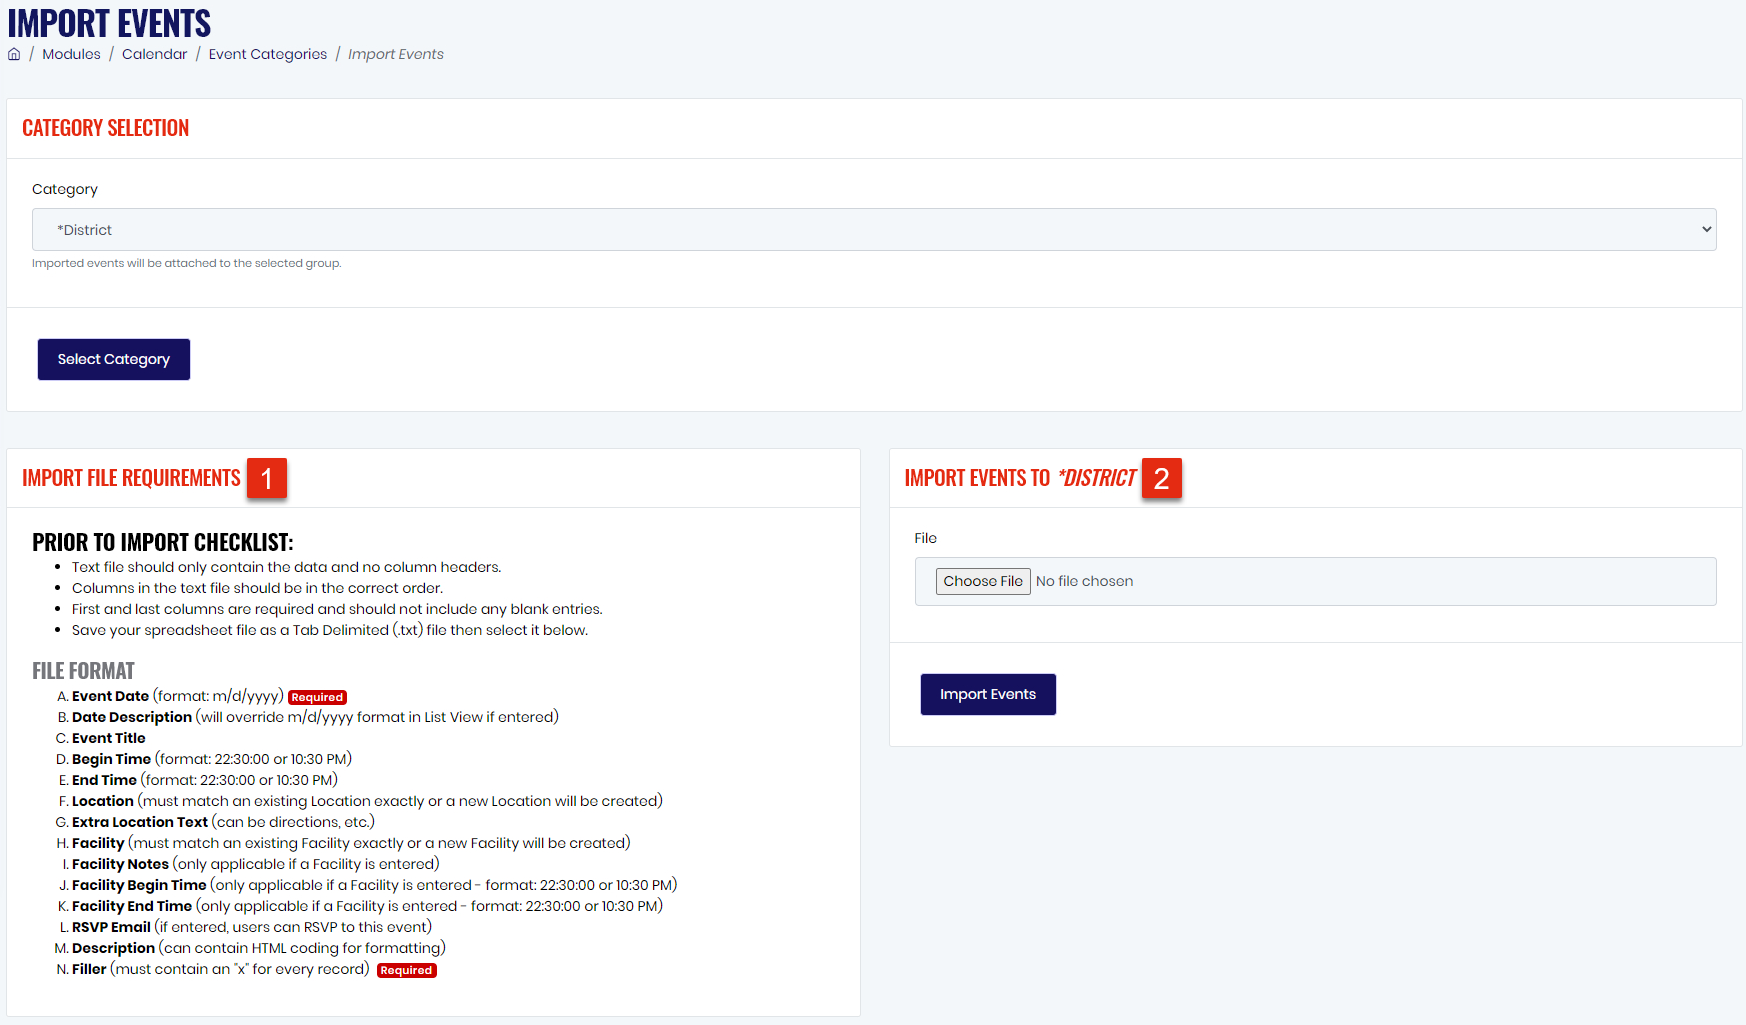Image resolution: width=1746 pixels, height=1025 pixels.
Task: Click the Description HTML coding line
Action: pos(259,948)
